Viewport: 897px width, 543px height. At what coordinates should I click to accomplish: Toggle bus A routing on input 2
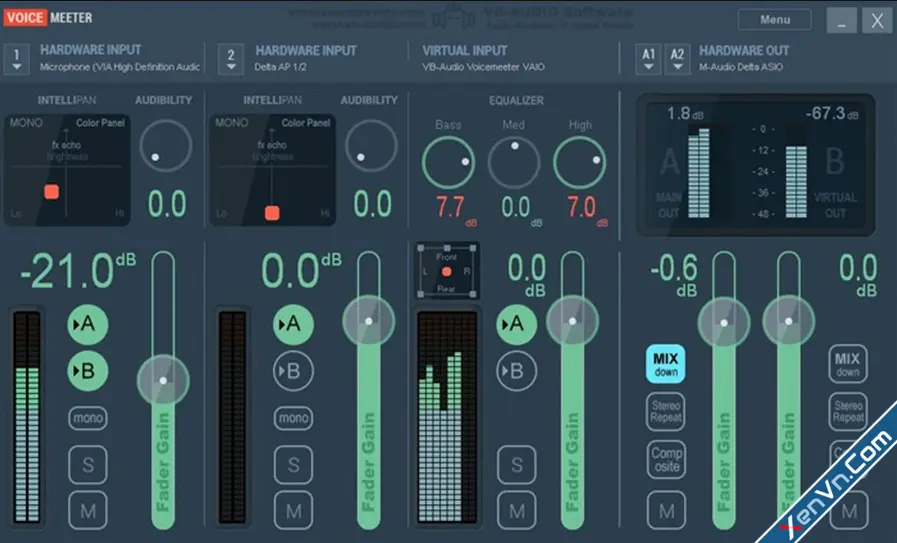point(293,324)
